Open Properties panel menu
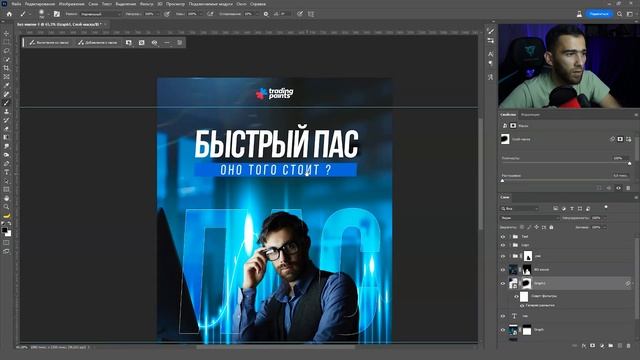Image resolution: width=640 pixels, height=360 pixels. [x=636, y=115]
